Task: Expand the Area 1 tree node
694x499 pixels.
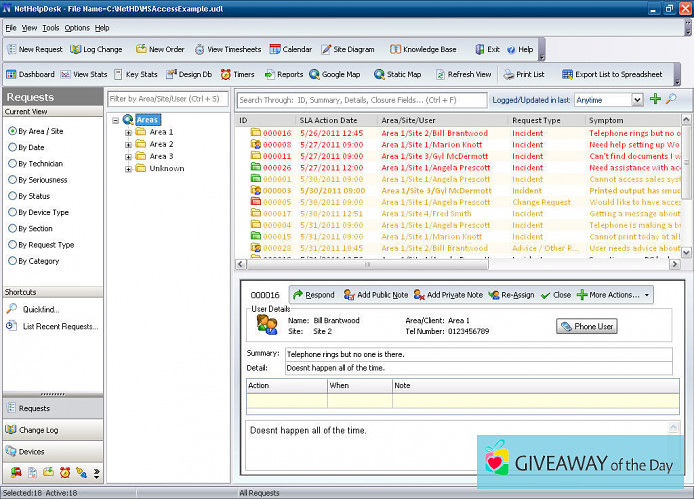Action: click(x=128, y=132)
